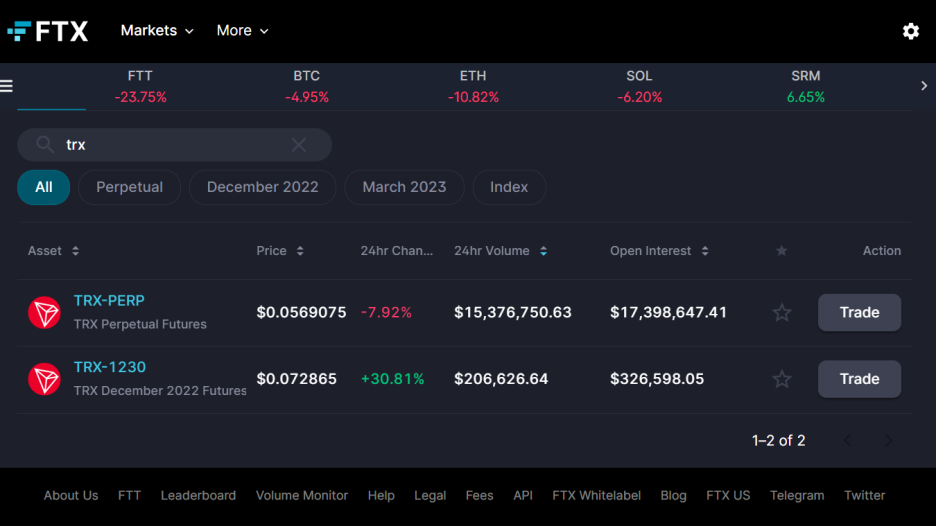Open the Twitter footer link

tap(864, 496)
